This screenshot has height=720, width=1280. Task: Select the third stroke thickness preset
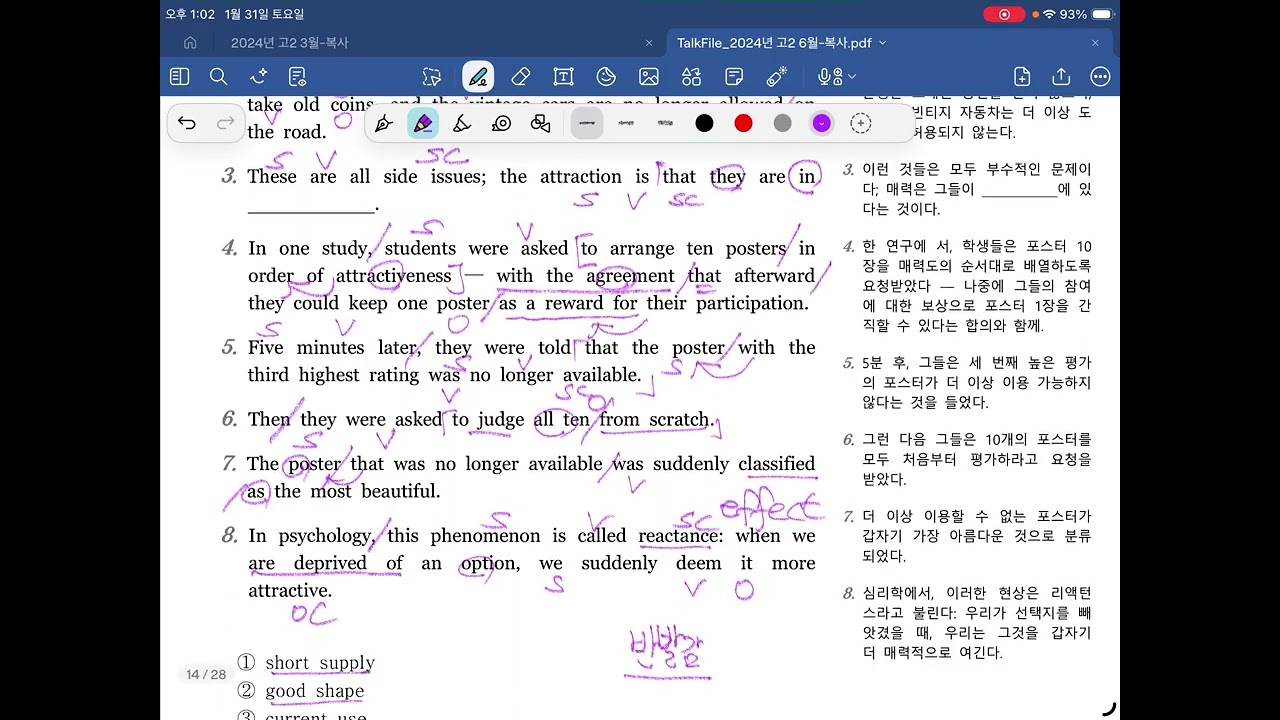click(666, 123)
